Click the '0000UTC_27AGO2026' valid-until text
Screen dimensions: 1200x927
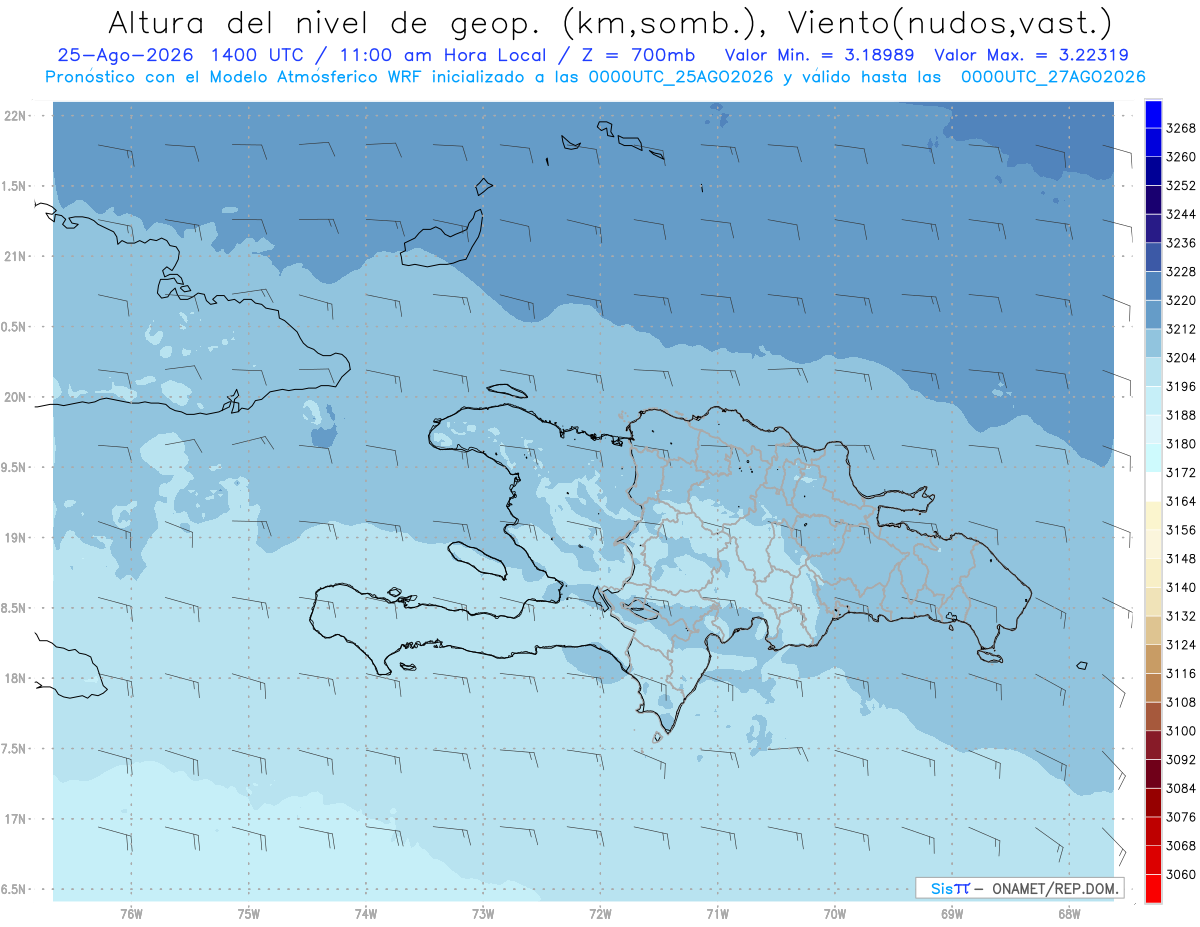(x=1053, y=77)
